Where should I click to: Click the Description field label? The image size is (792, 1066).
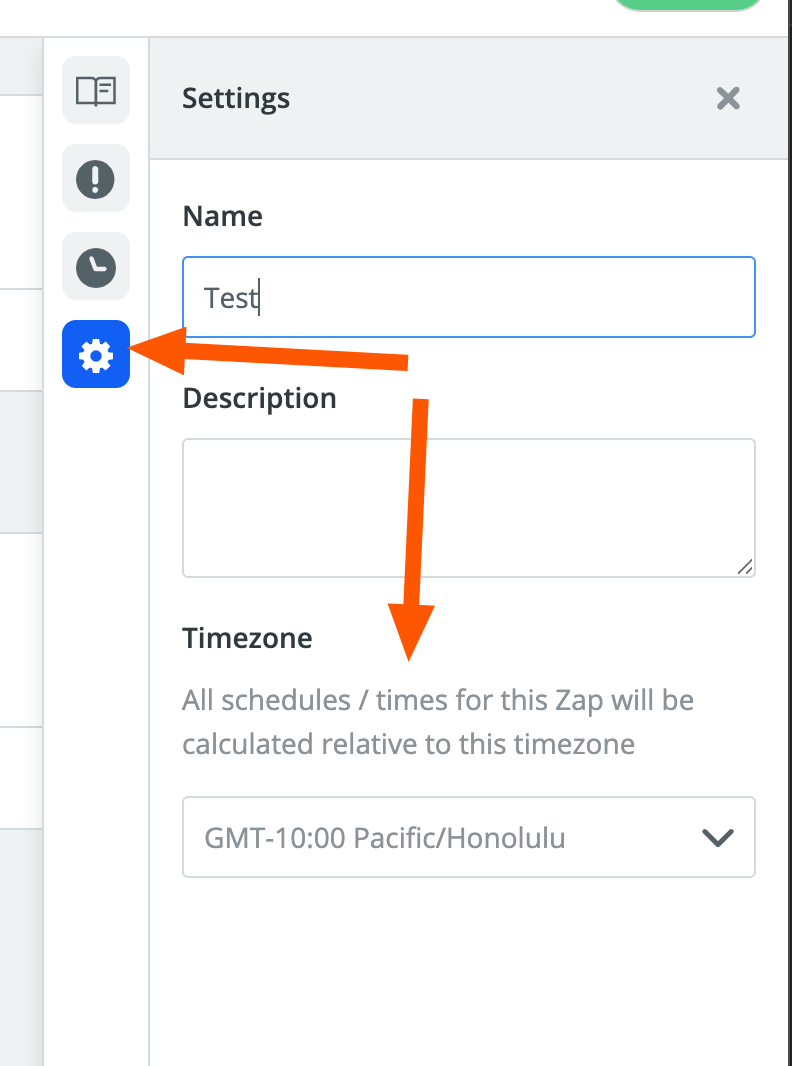coord(259,398)
